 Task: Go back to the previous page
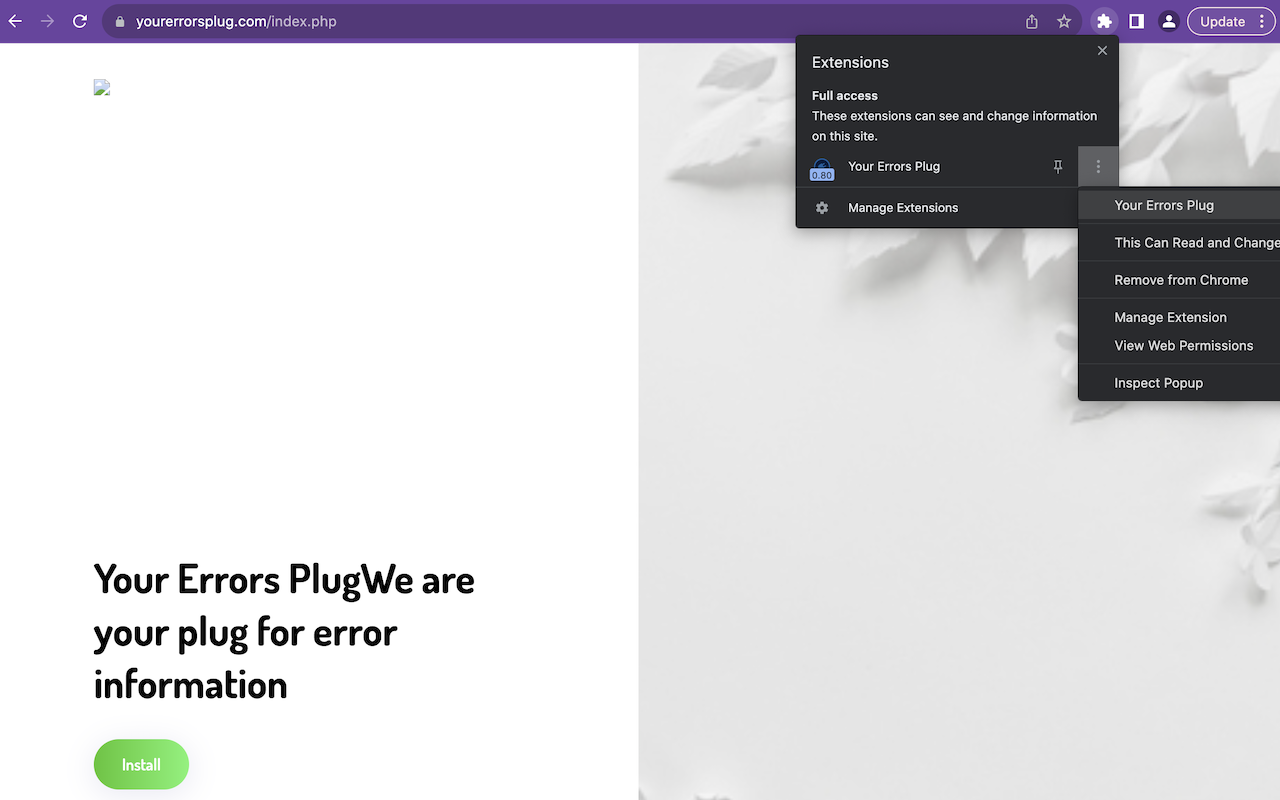15,21
